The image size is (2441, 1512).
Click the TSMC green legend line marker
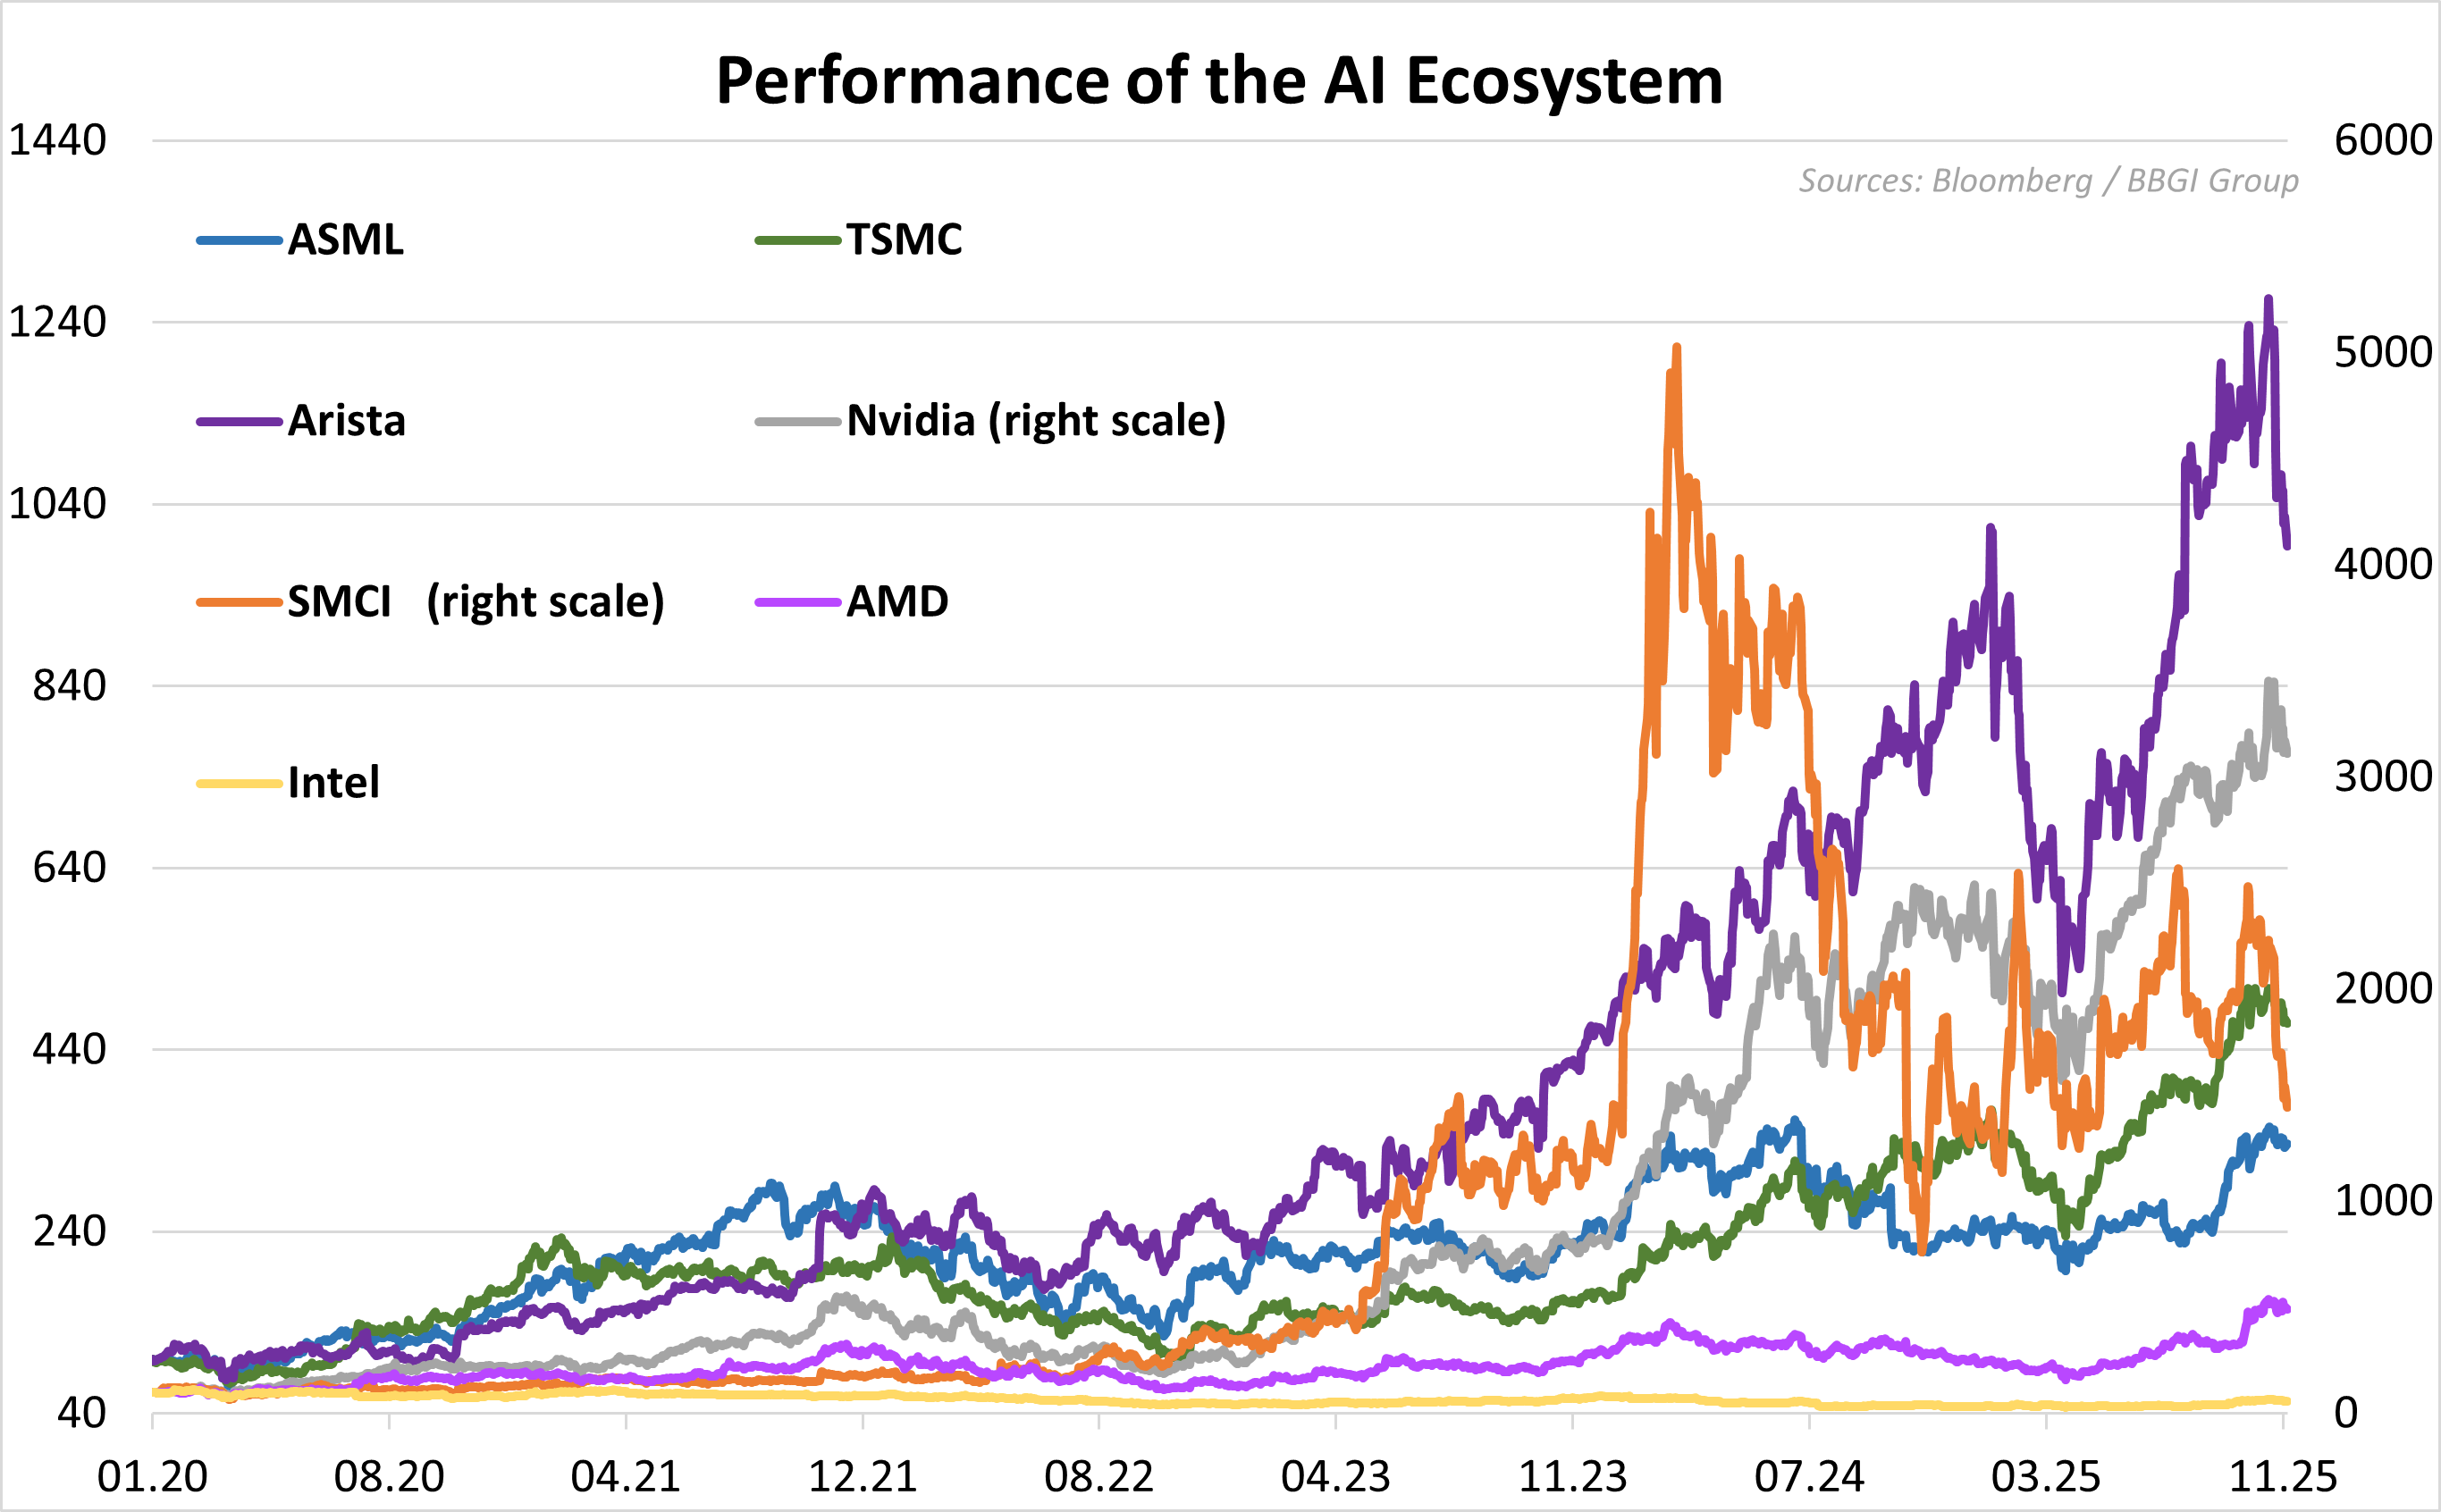click(797, 241)
